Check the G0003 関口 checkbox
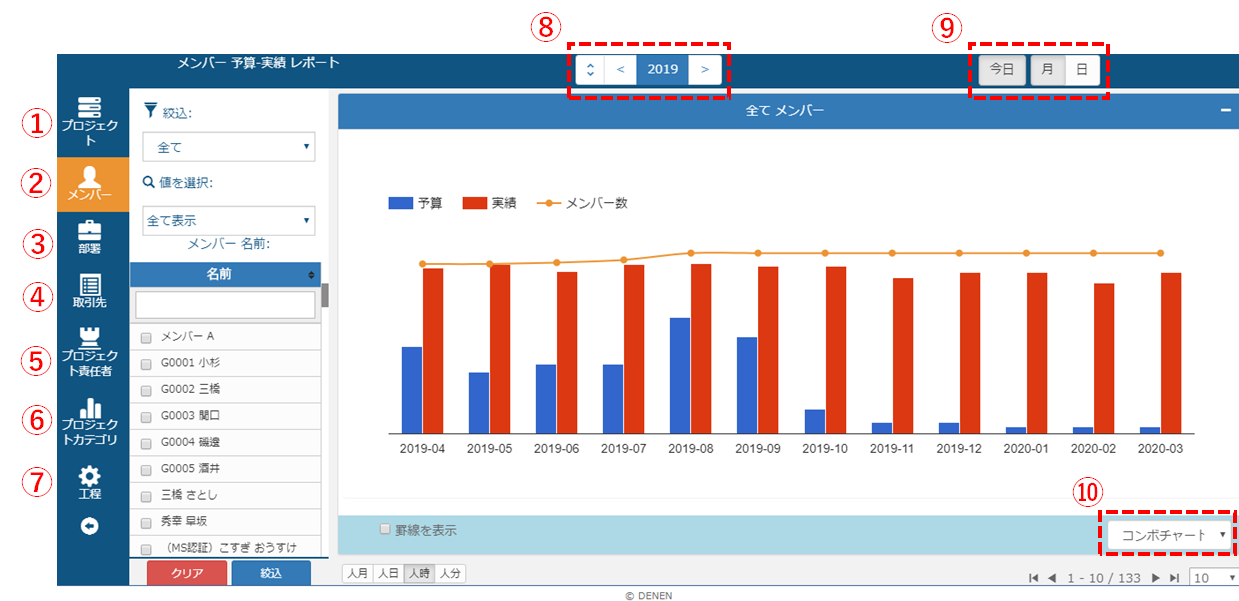 click(146, 416)
